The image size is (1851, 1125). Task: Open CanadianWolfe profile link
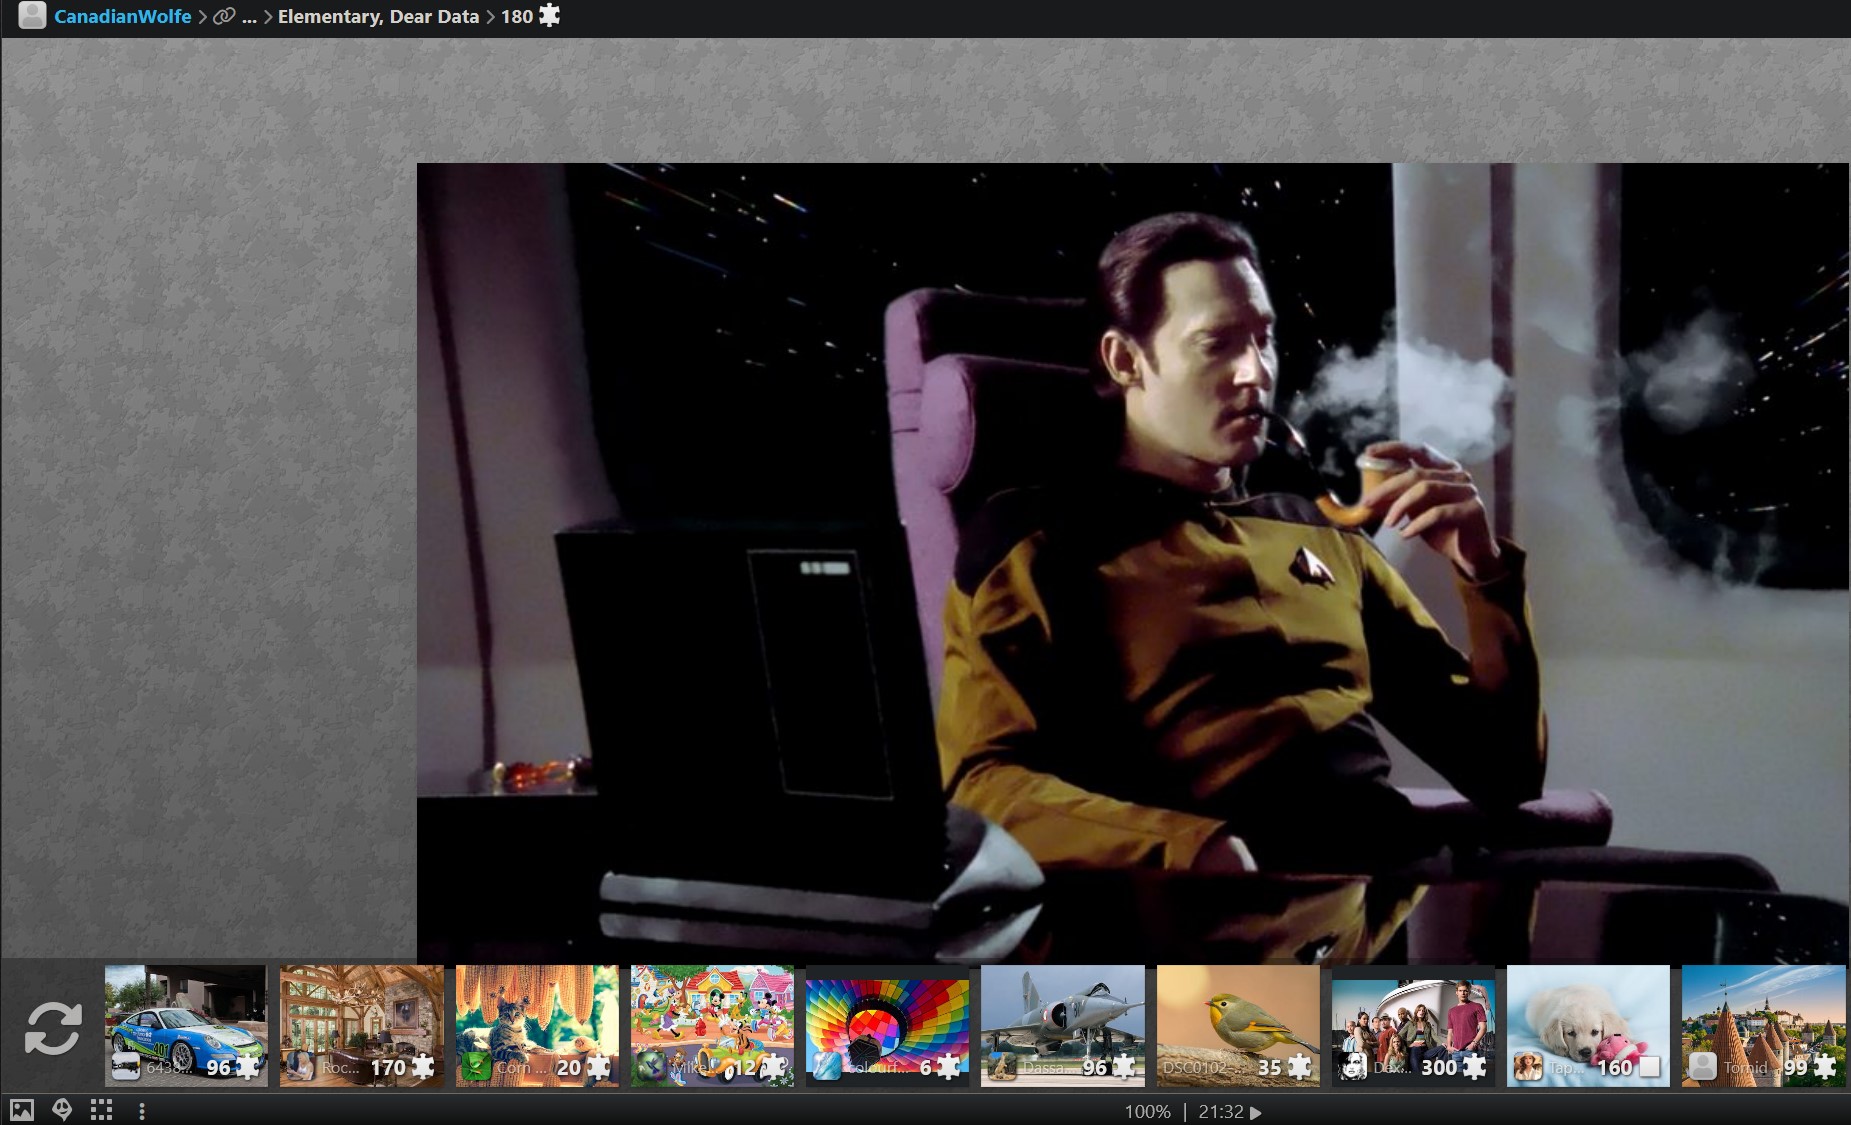122,16
